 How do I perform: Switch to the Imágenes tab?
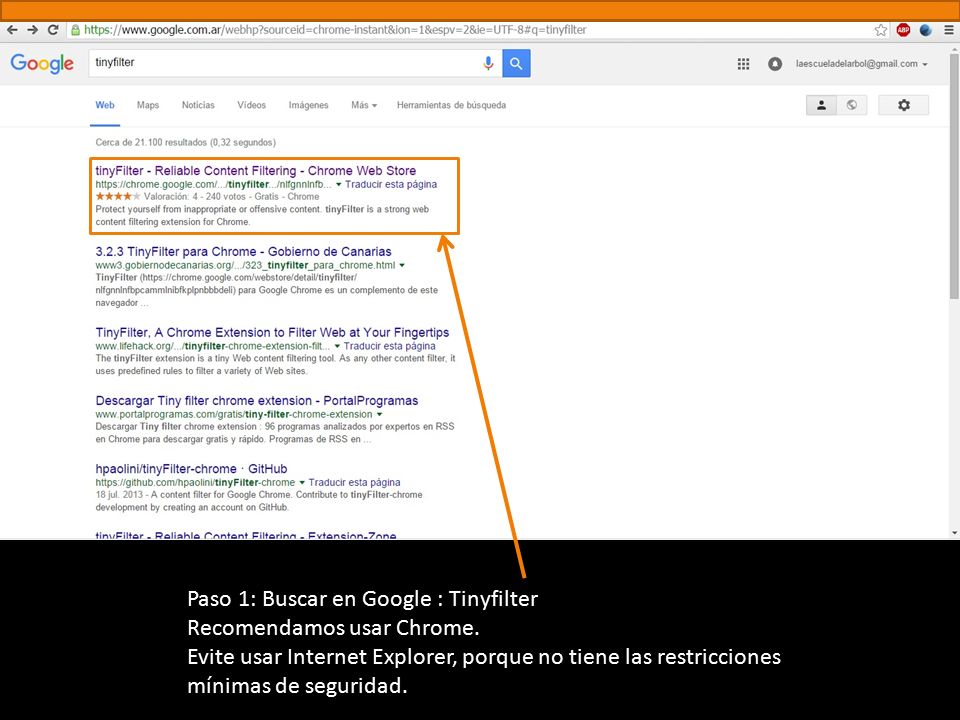coord(309,105)
